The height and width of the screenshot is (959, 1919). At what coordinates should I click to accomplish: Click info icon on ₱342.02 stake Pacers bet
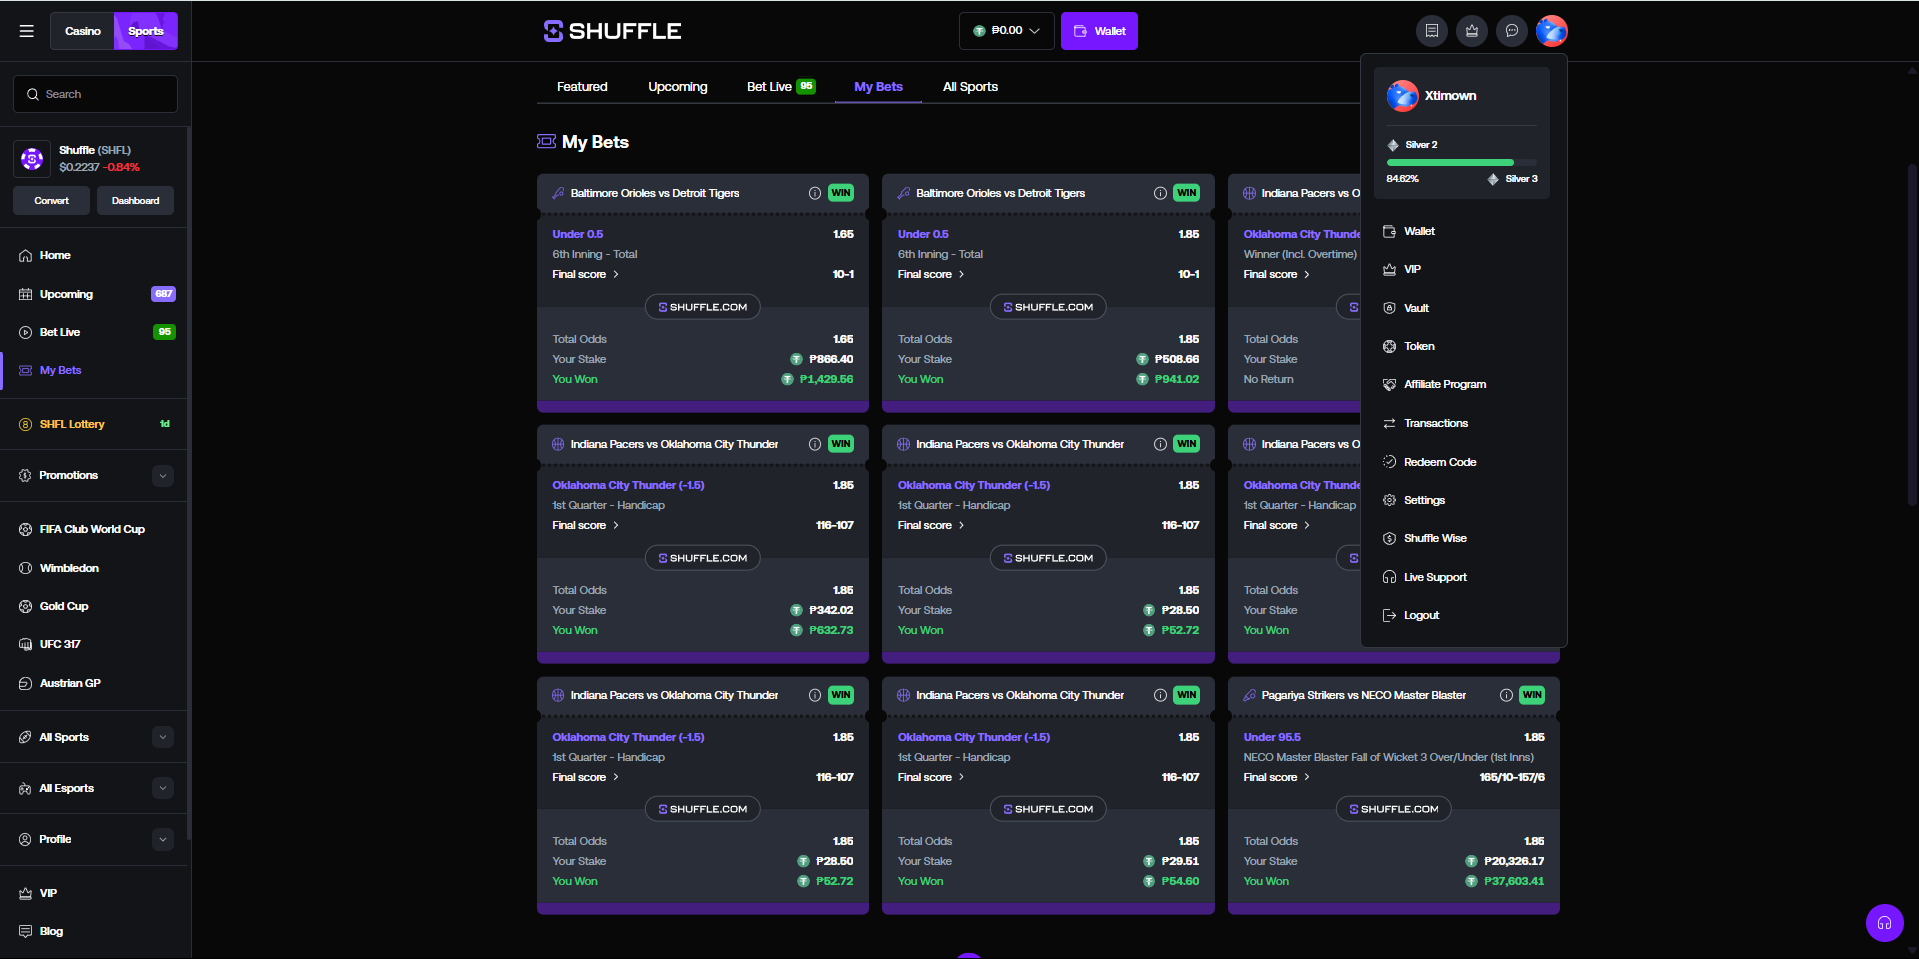click(815, 444)
